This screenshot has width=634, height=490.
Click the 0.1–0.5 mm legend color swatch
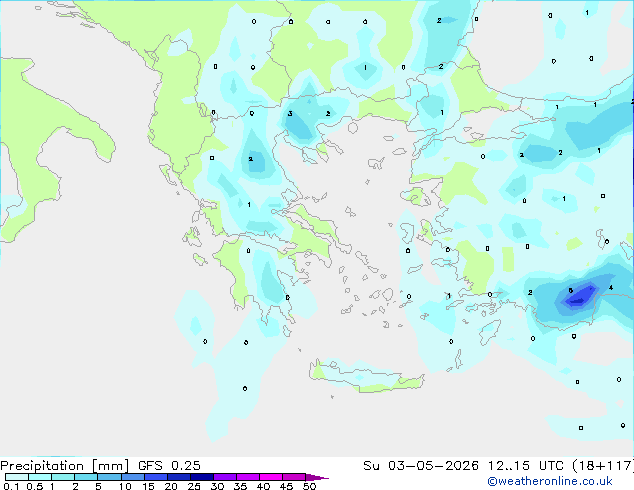tap(17, 477)
